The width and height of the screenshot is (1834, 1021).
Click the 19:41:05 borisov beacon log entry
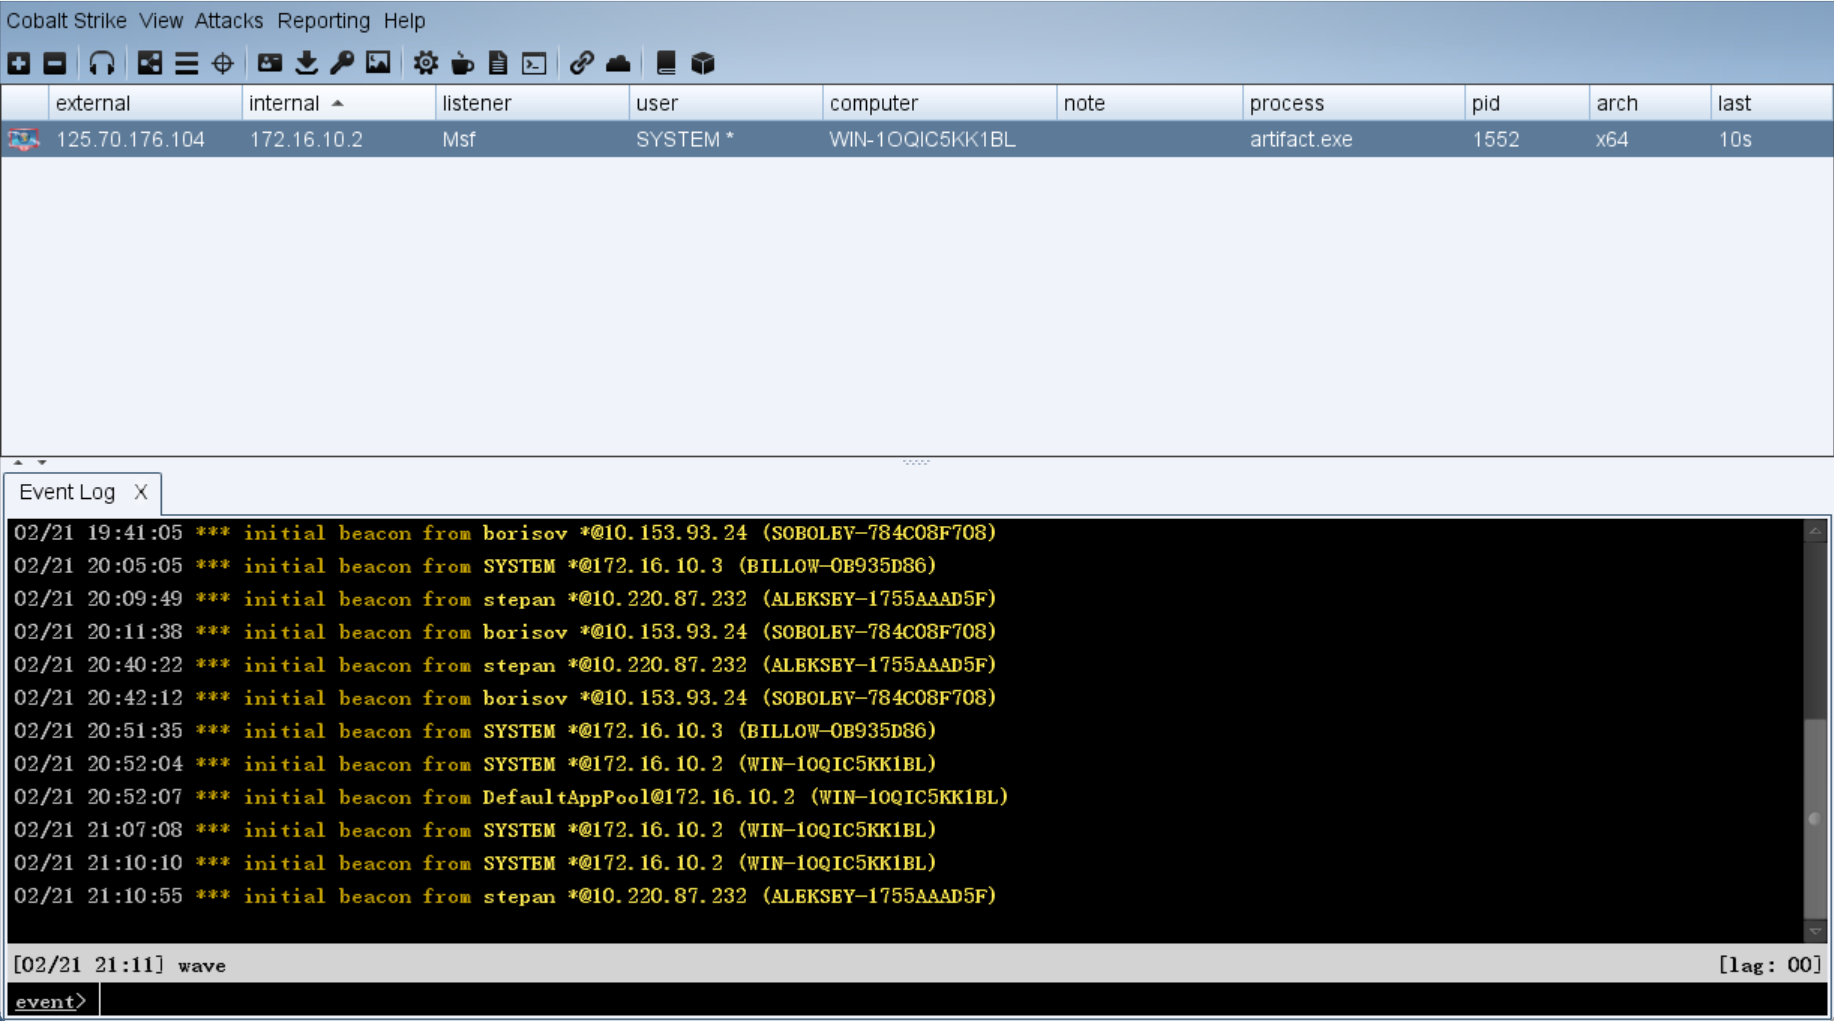[x=505, y=533]
